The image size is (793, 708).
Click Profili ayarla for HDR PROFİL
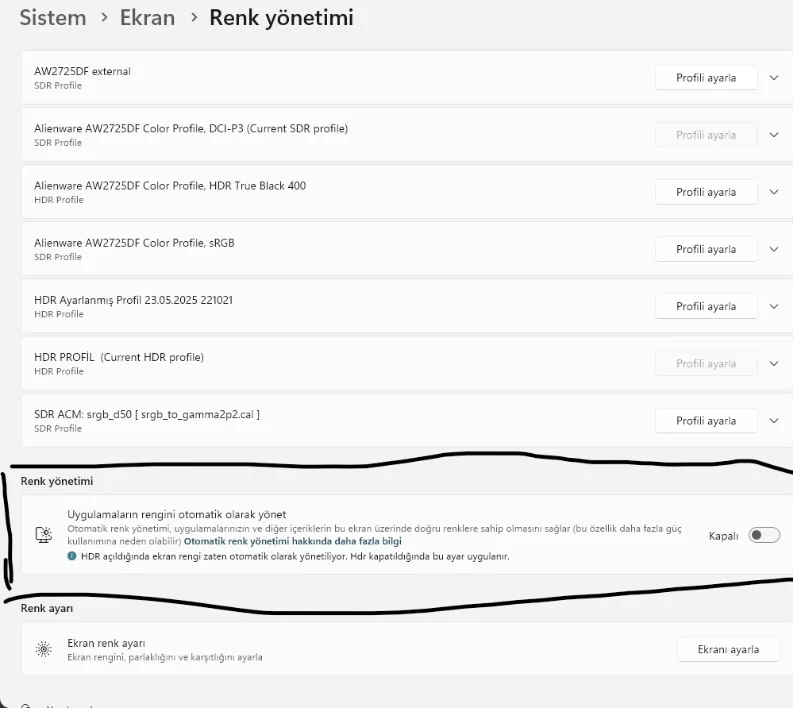(x=706, y=364)
